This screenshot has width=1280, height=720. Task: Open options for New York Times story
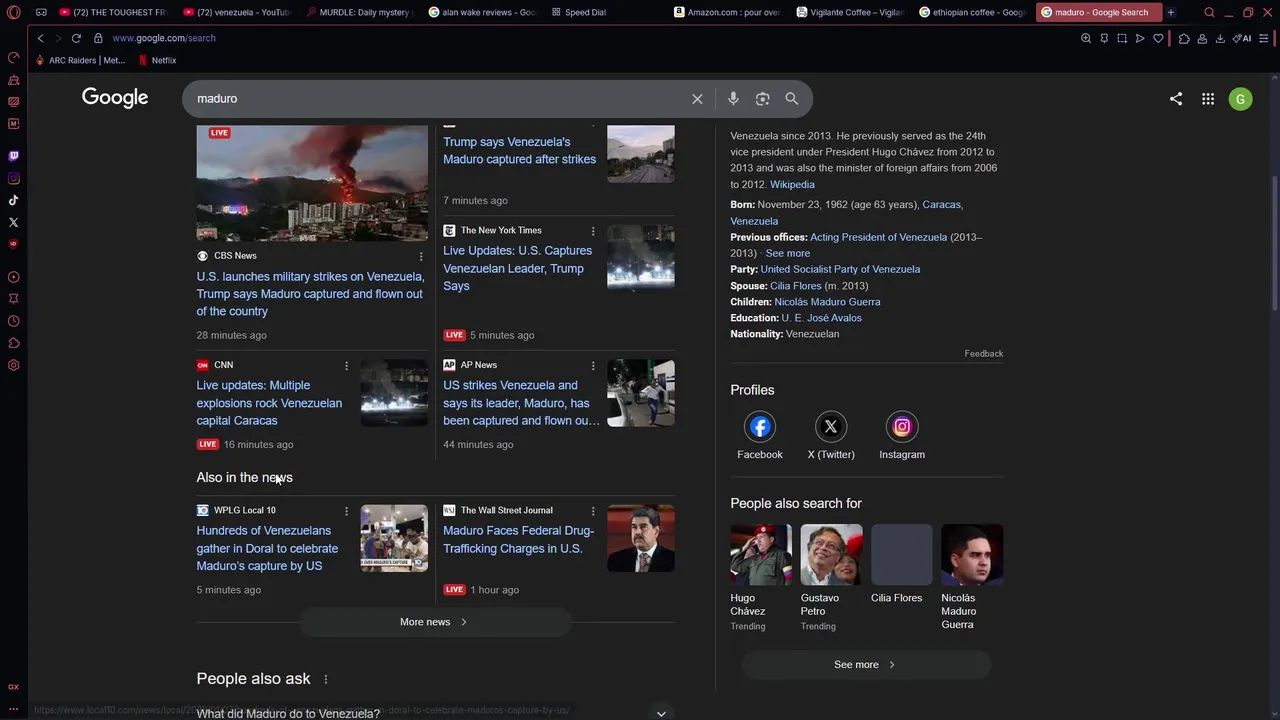pos(593,231)
